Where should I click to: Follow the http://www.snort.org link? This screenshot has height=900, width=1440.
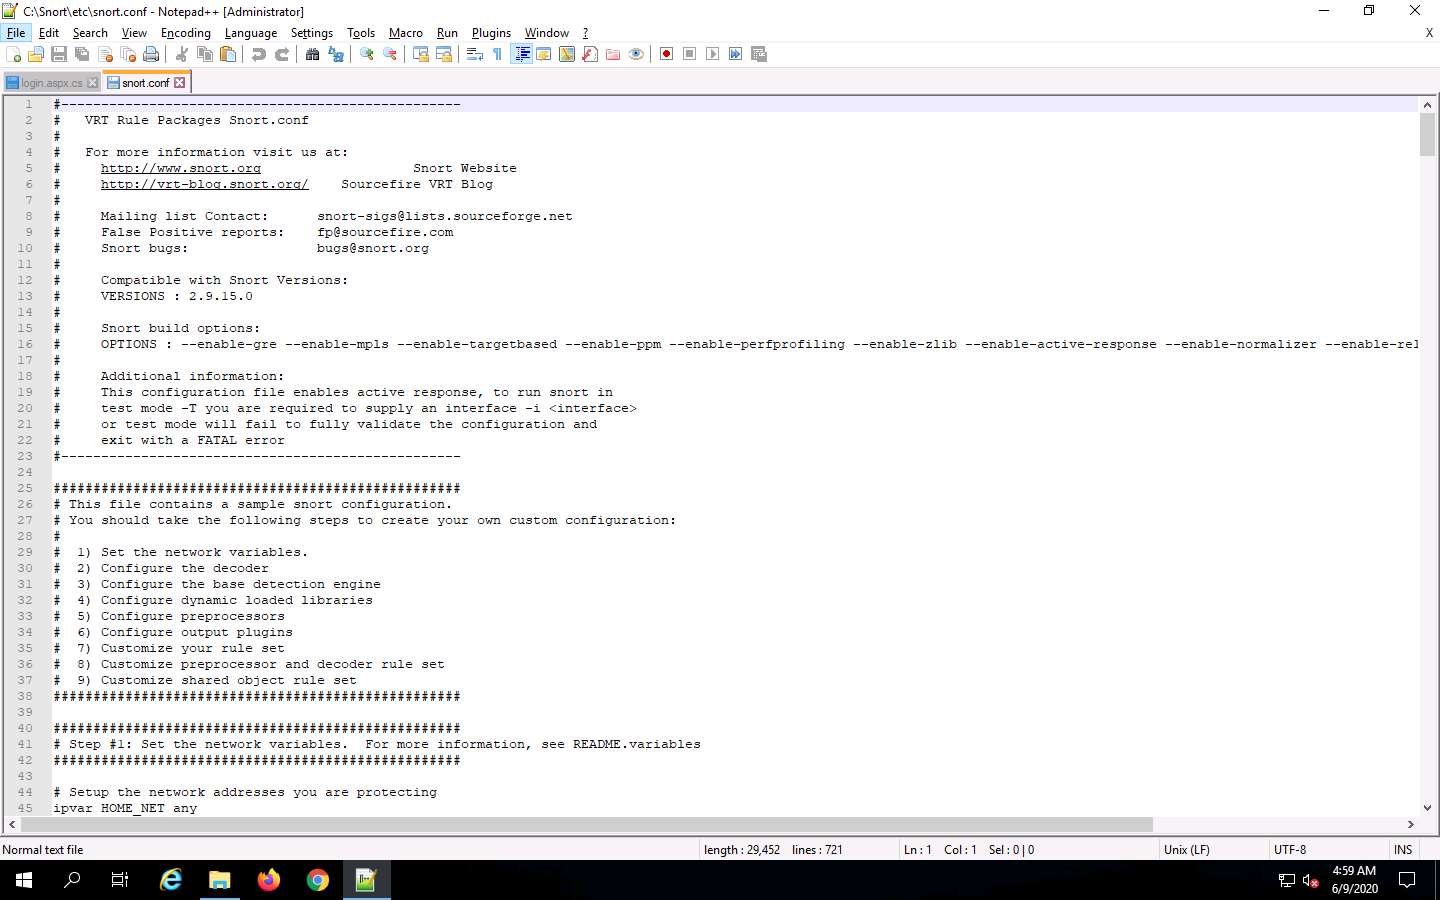181,168
